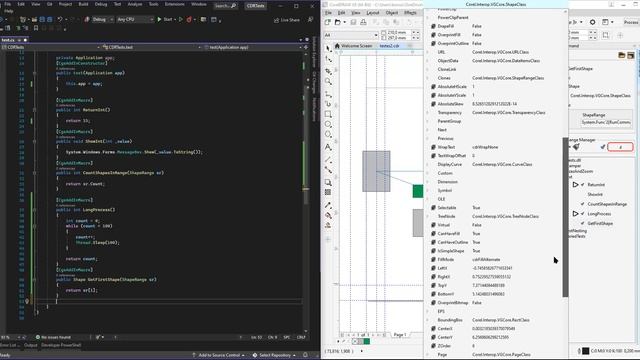Click the Page 1 tab in CorelDRAW
The height and width of the screenshot is (360, 640).
pos(399,335)
